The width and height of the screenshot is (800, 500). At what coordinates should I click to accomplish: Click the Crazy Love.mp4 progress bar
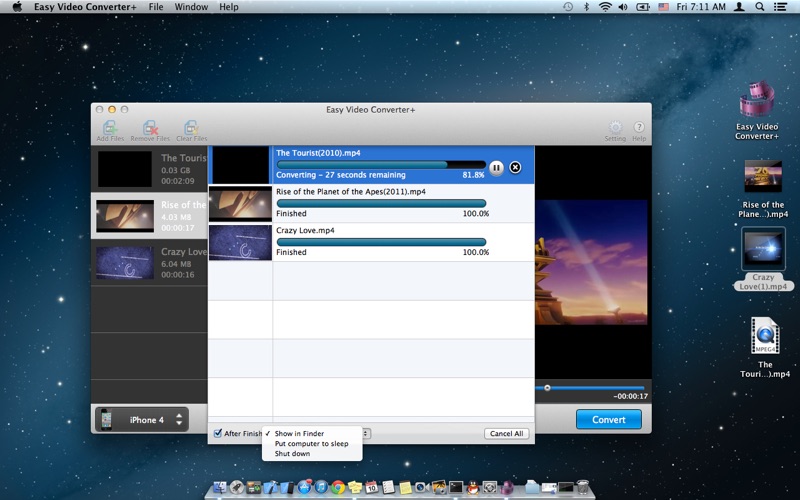tap(381, 242)
